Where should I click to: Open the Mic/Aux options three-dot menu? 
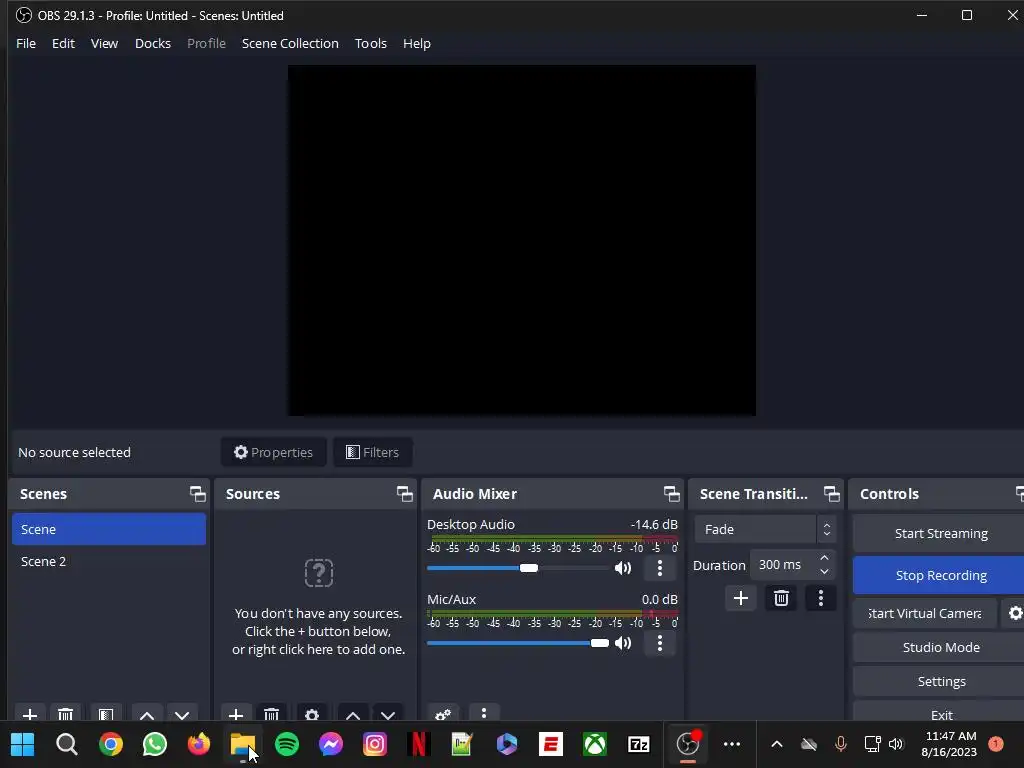pyautogui.click(x=660, y=643)
